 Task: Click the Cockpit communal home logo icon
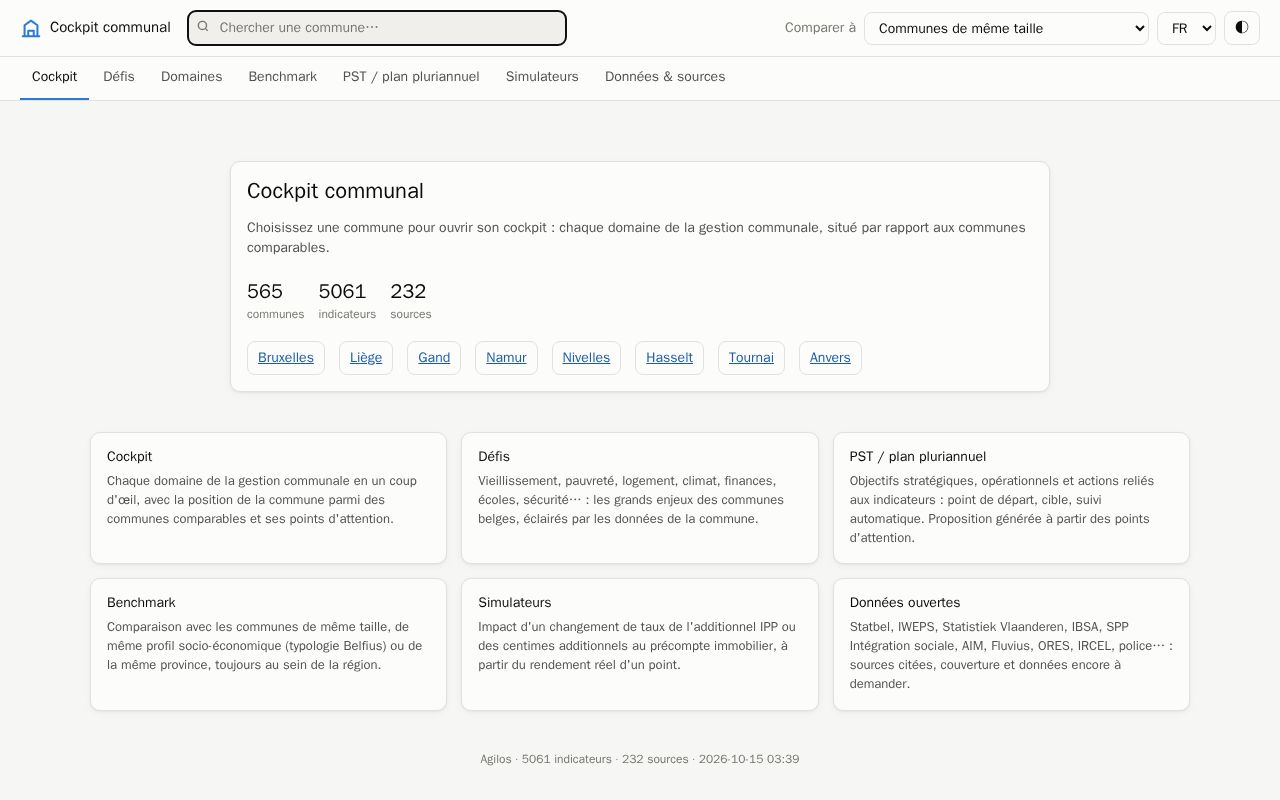click(31, 28)
